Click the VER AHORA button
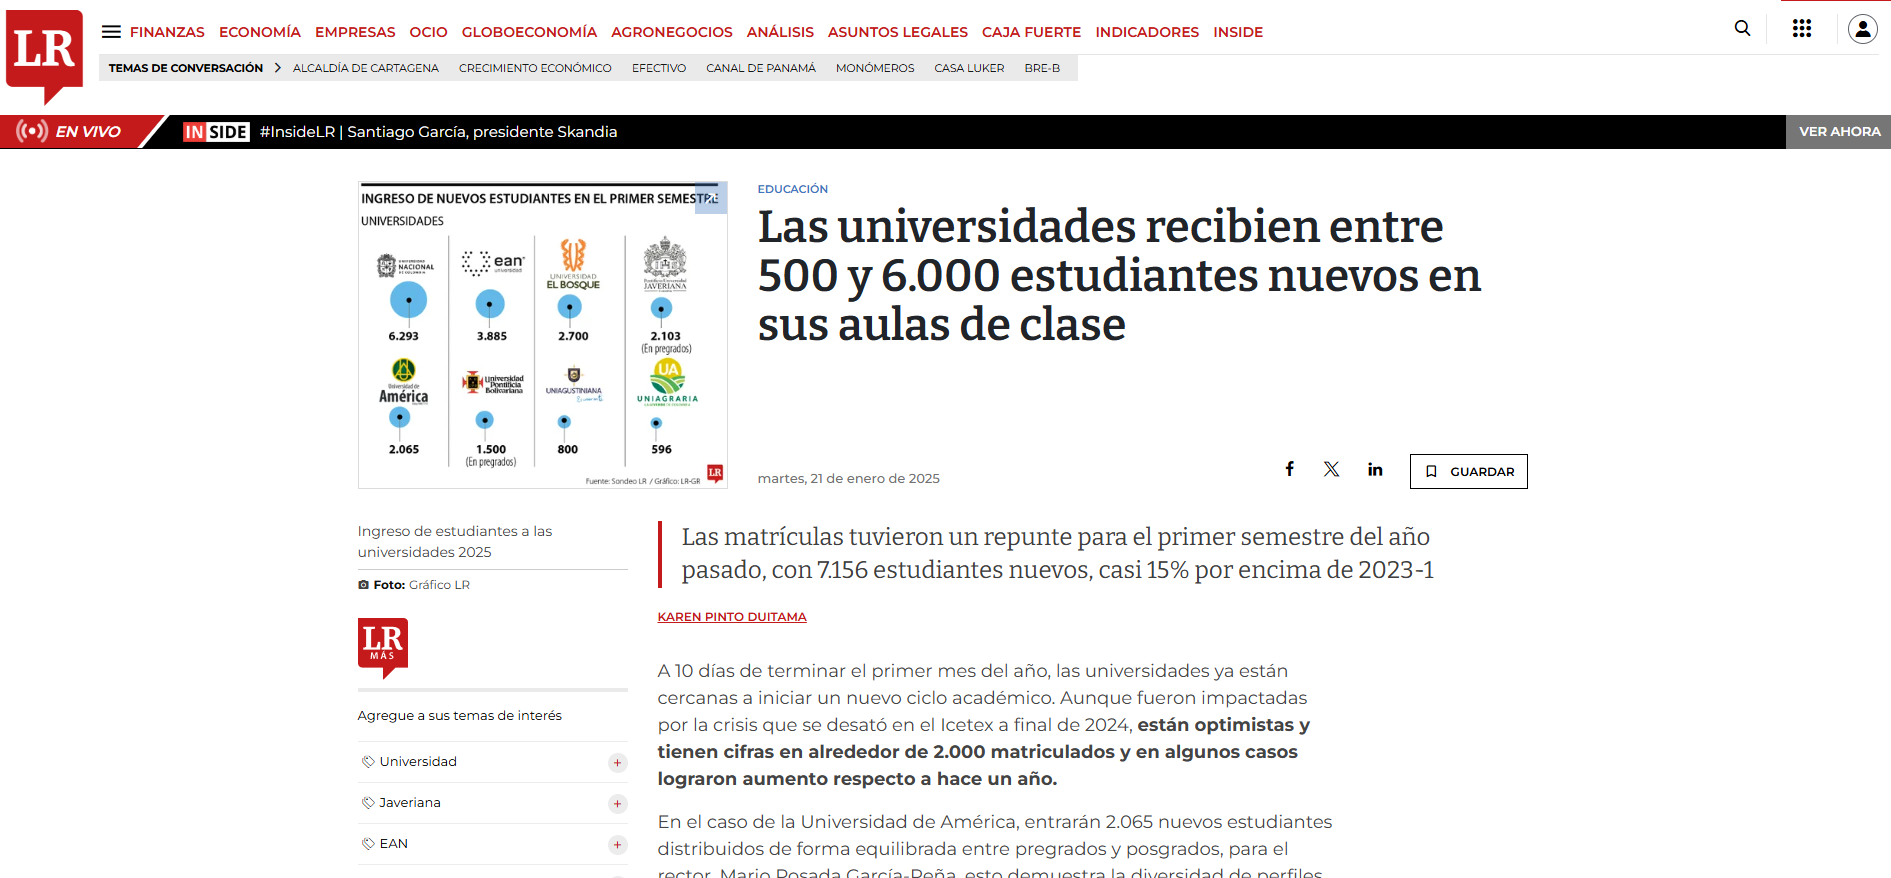This screenshot has height=878, width=1891. pyautogui.click(x=1839, y=132)
